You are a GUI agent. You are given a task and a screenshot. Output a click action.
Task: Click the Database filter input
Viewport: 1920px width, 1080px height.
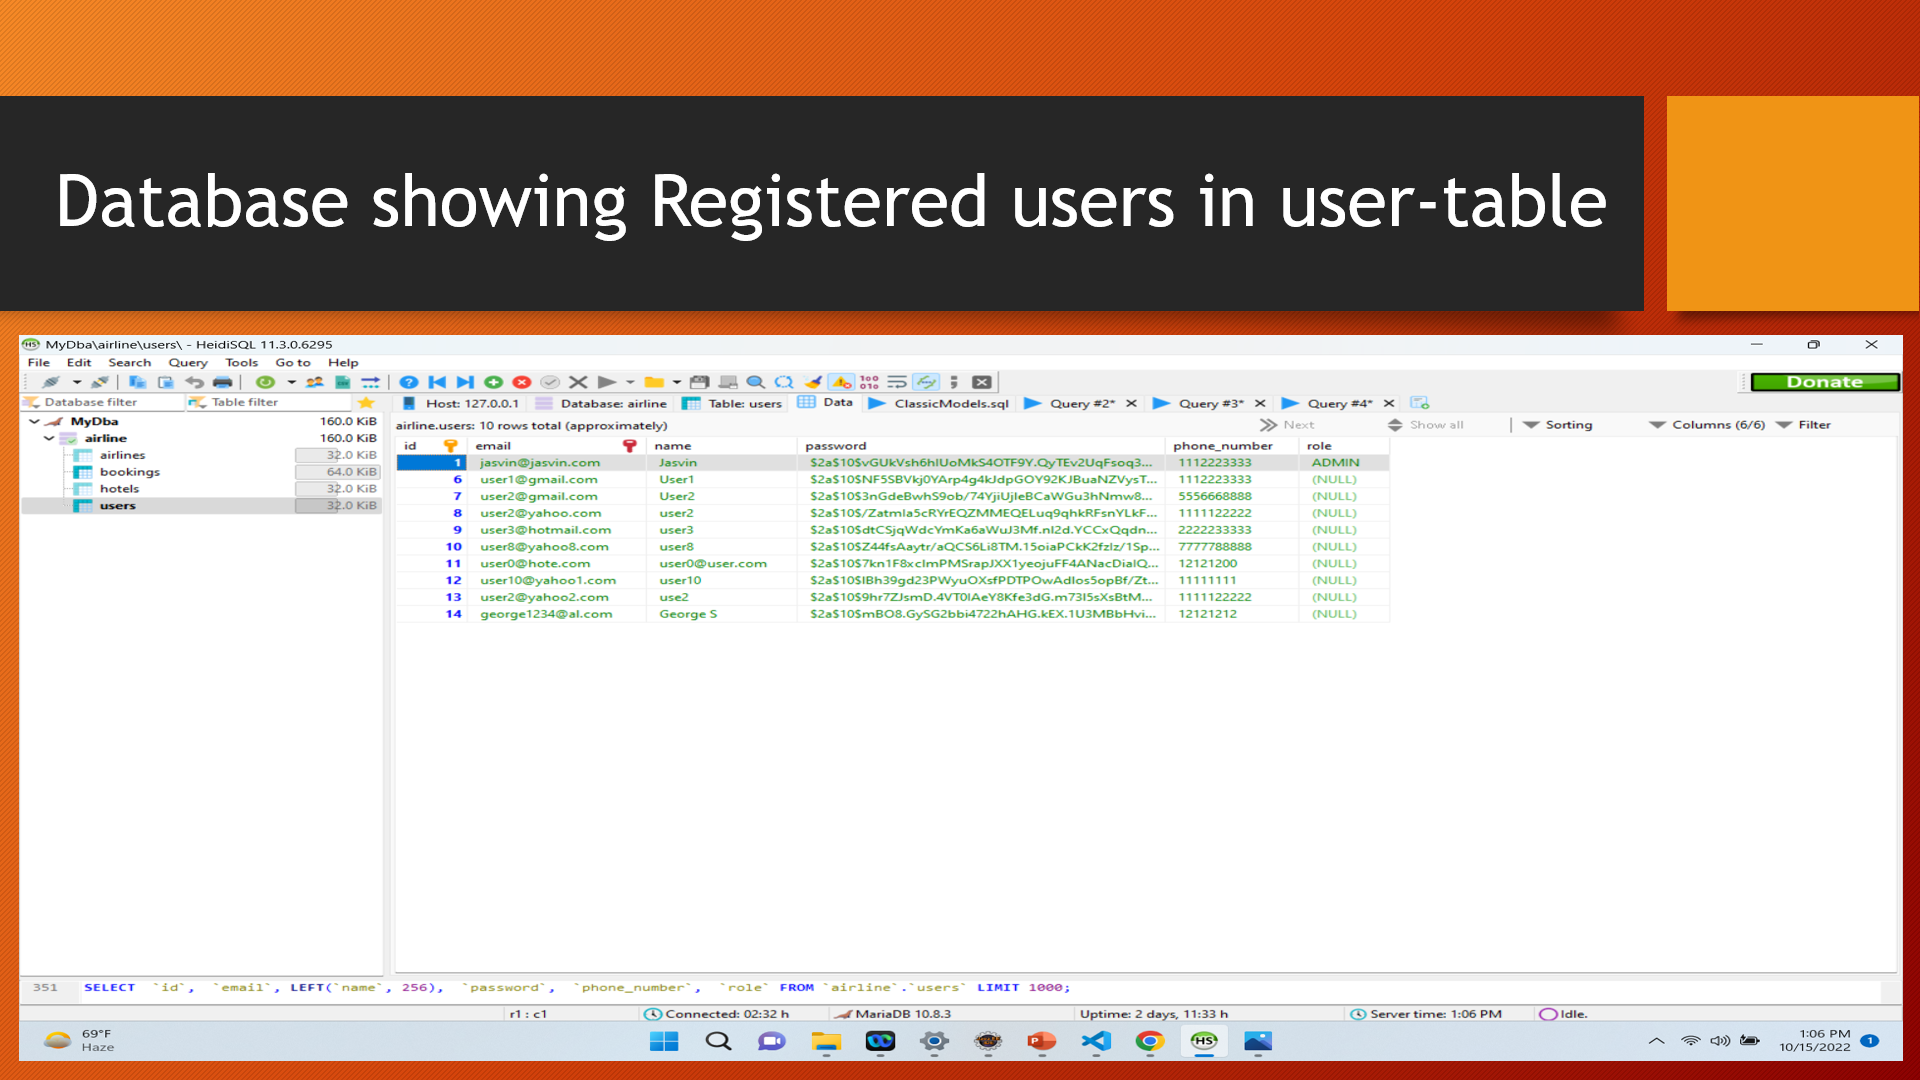(103, 402)
